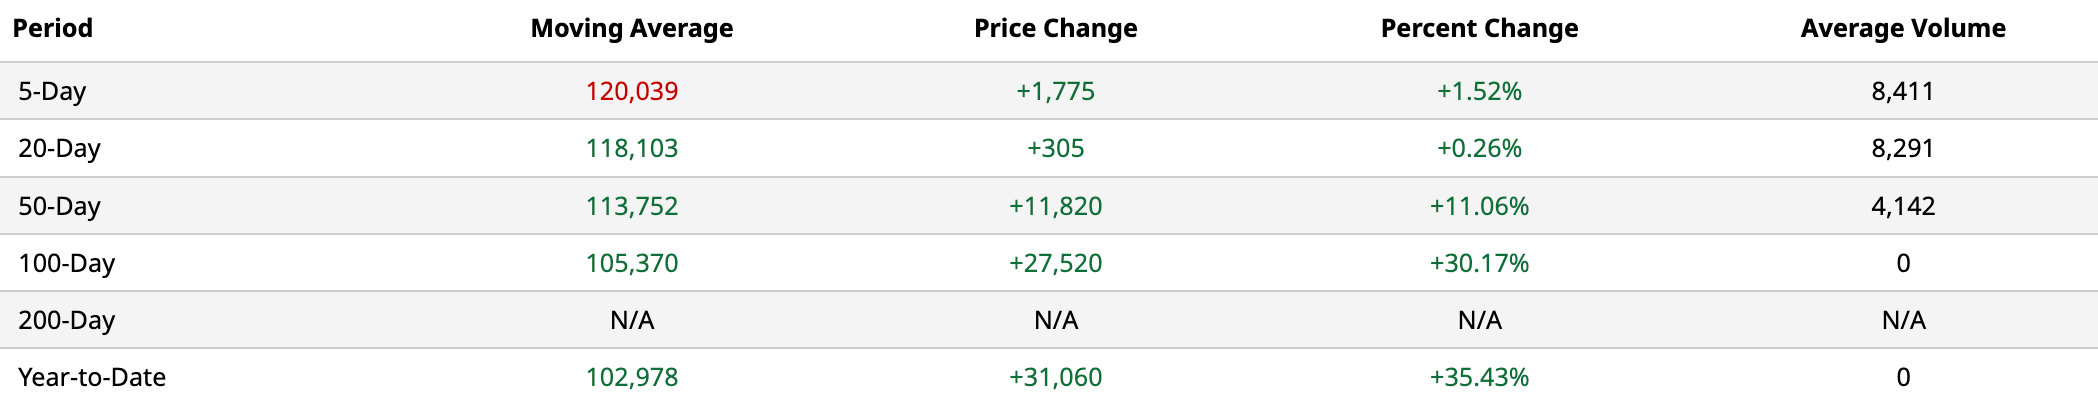This screenshot has height=400, width=2098.
Task: Click the 102,978 moving average value
Action: (x=631, y=377)
